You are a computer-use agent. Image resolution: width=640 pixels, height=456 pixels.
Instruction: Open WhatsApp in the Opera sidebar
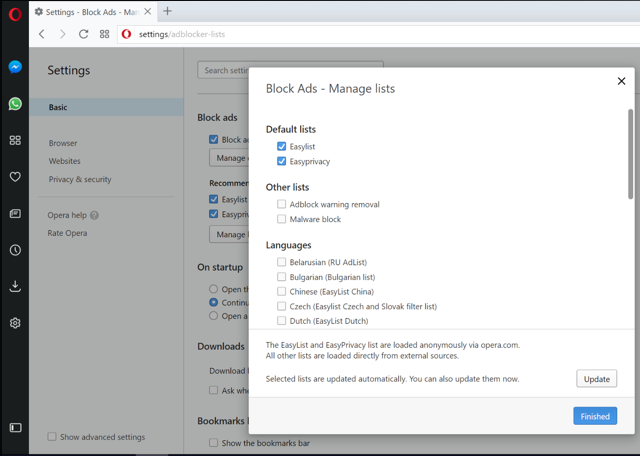click(15, 104)
